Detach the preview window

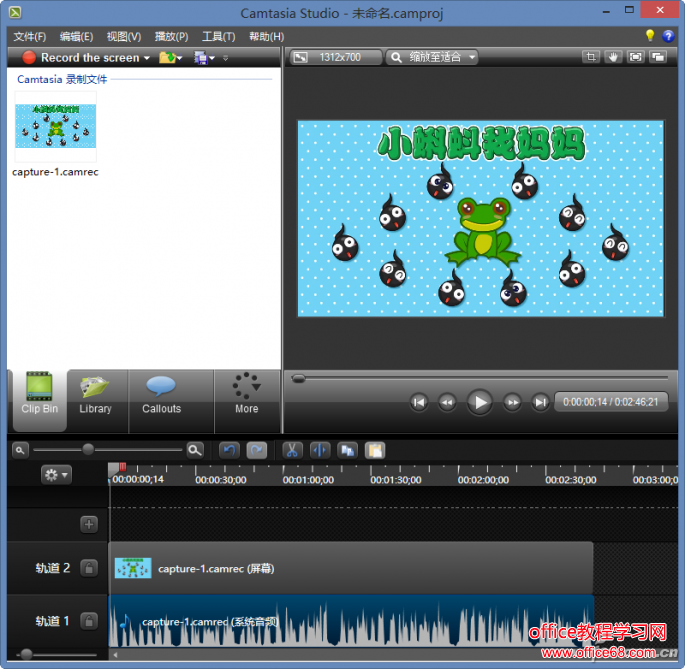tap(658, 57)
